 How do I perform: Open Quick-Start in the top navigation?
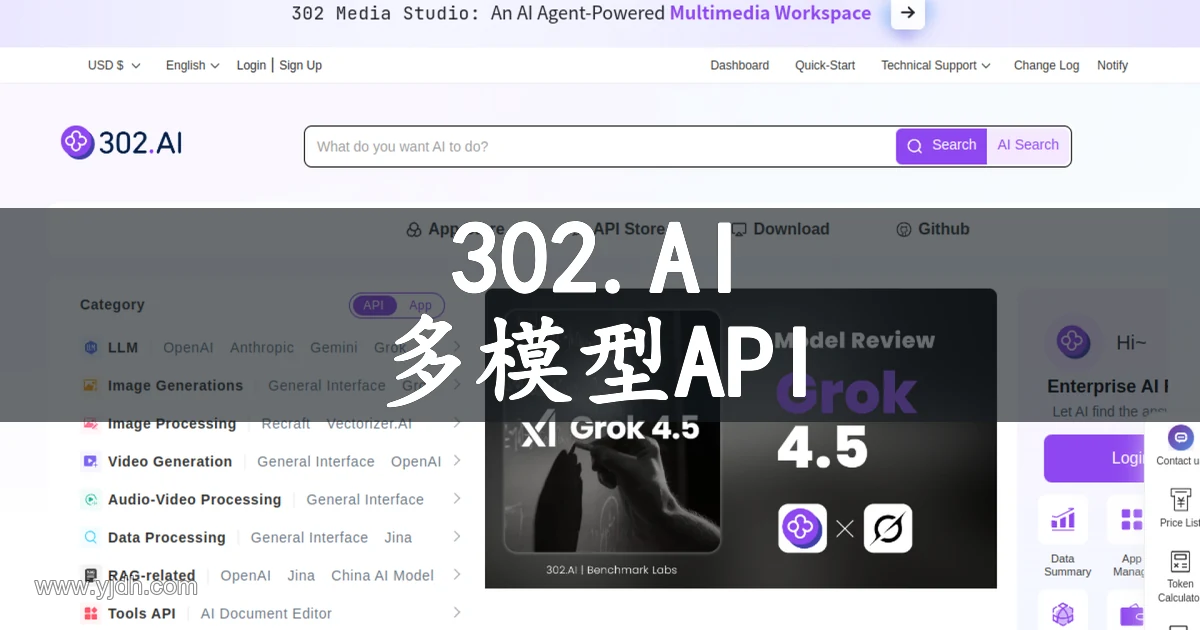(x=825, y=65)
